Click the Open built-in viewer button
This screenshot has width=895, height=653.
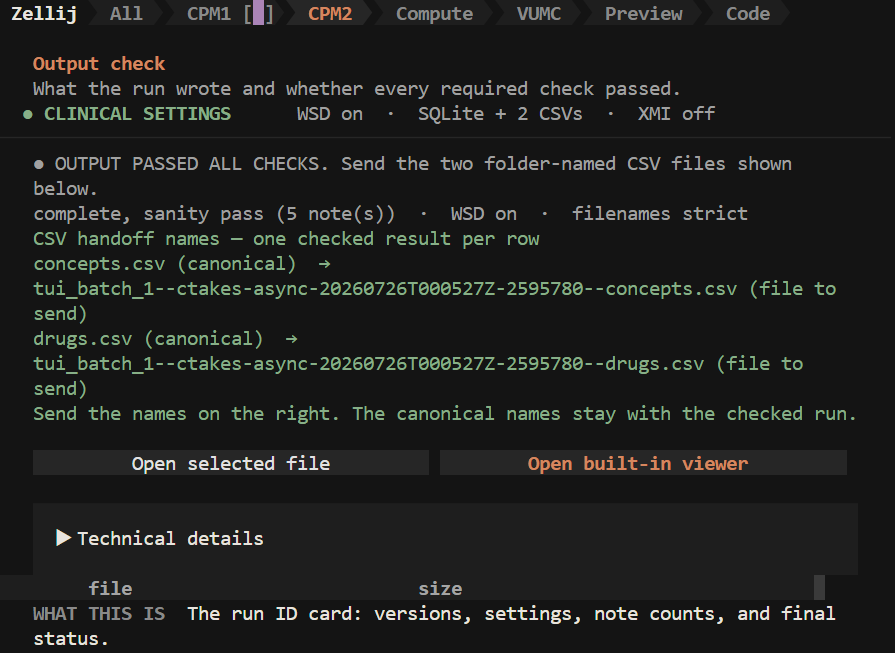[x=643, y=463]
